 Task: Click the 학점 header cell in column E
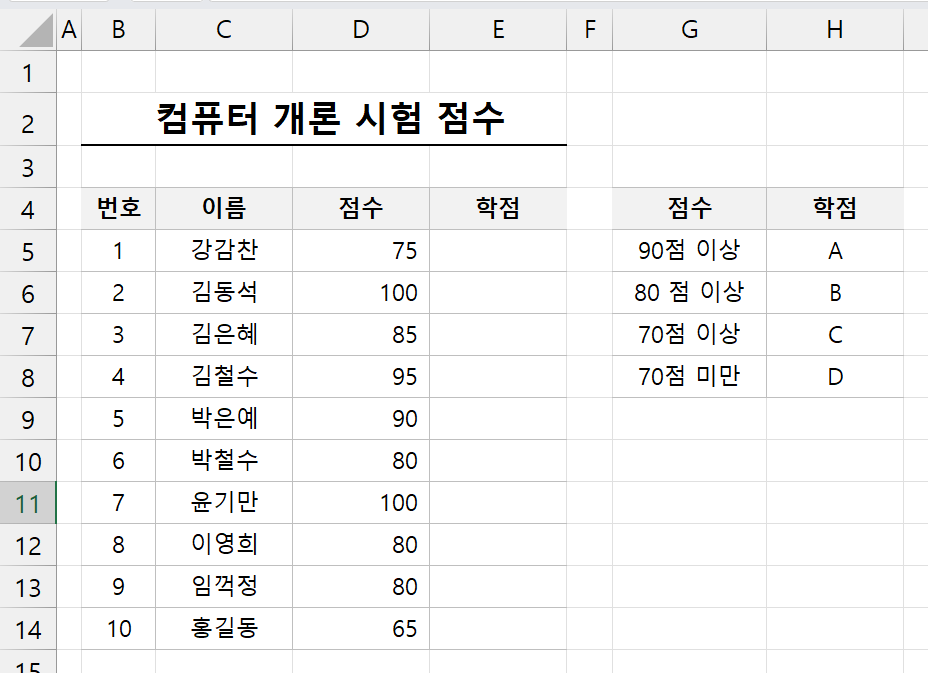click(498, 208)
